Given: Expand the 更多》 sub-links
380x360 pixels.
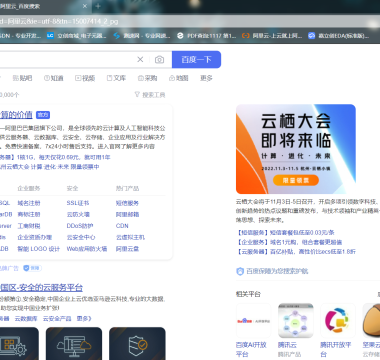Looking at the screenshot, I should tap(84, 319).
